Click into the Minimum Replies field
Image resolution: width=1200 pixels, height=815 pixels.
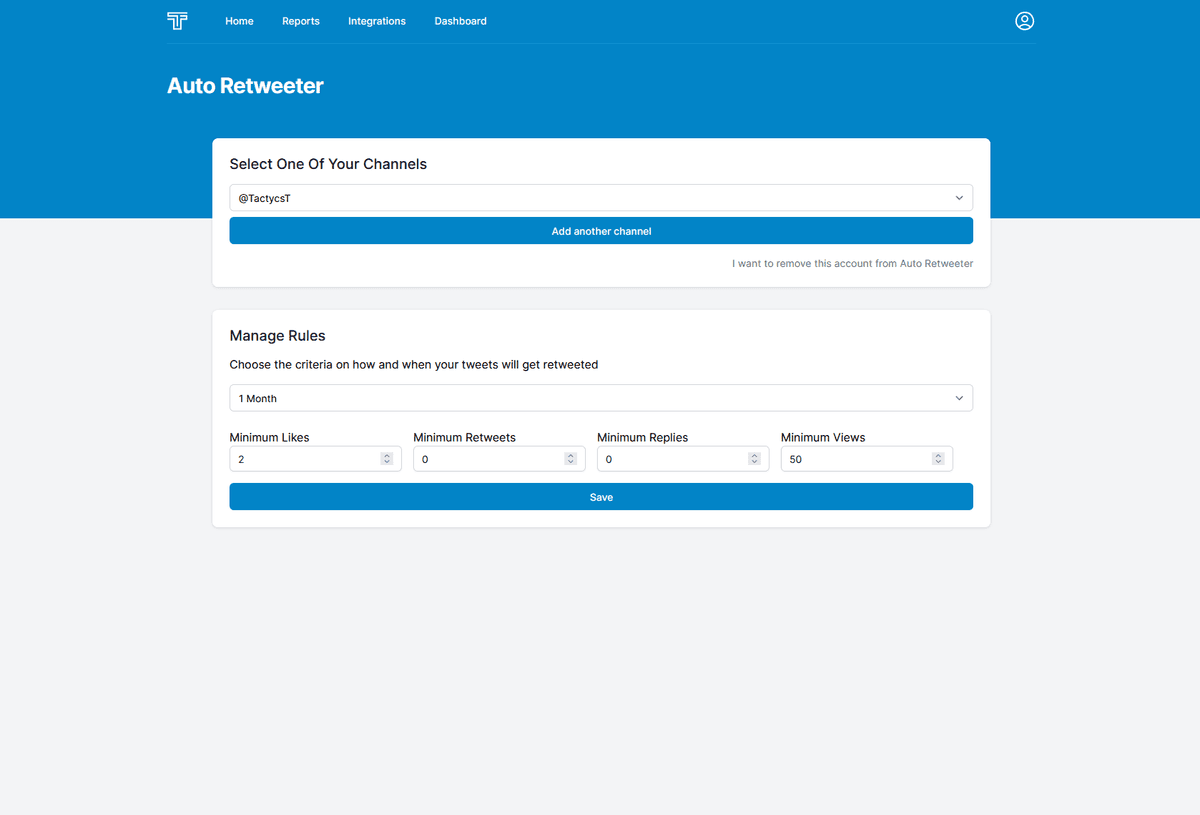672,459
